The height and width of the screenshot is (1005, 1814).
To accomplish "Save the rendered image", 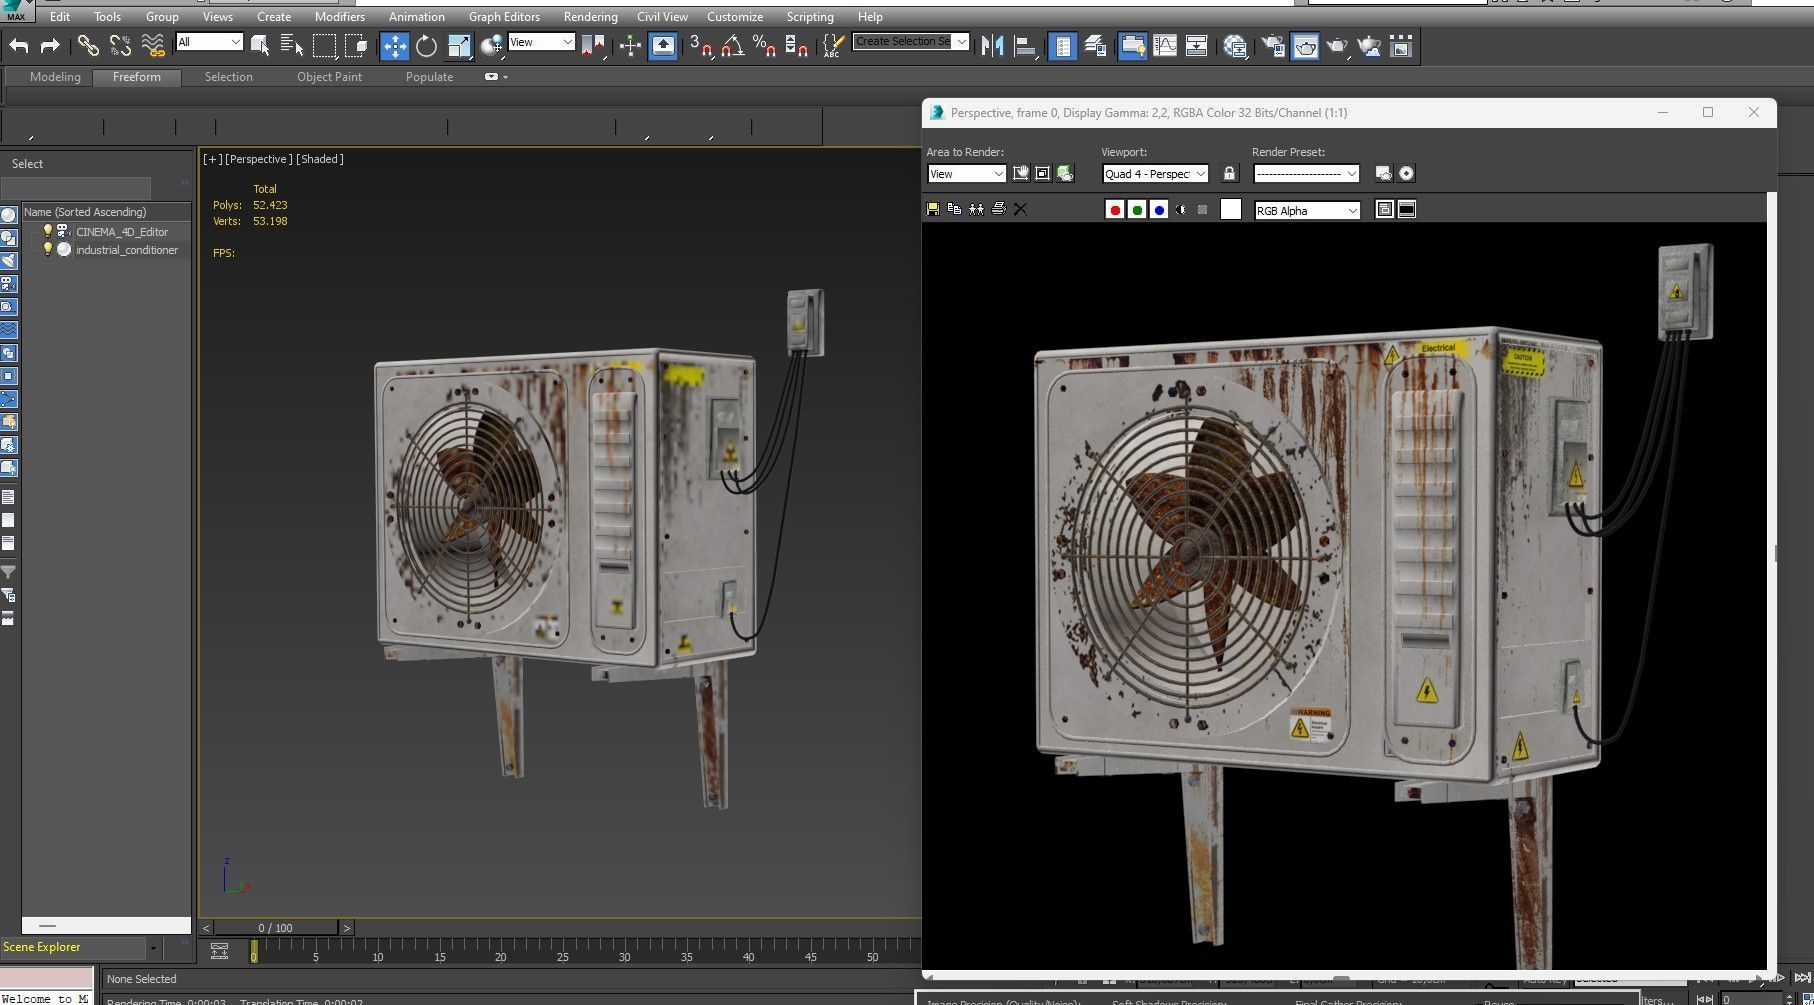I will (933, 209).
